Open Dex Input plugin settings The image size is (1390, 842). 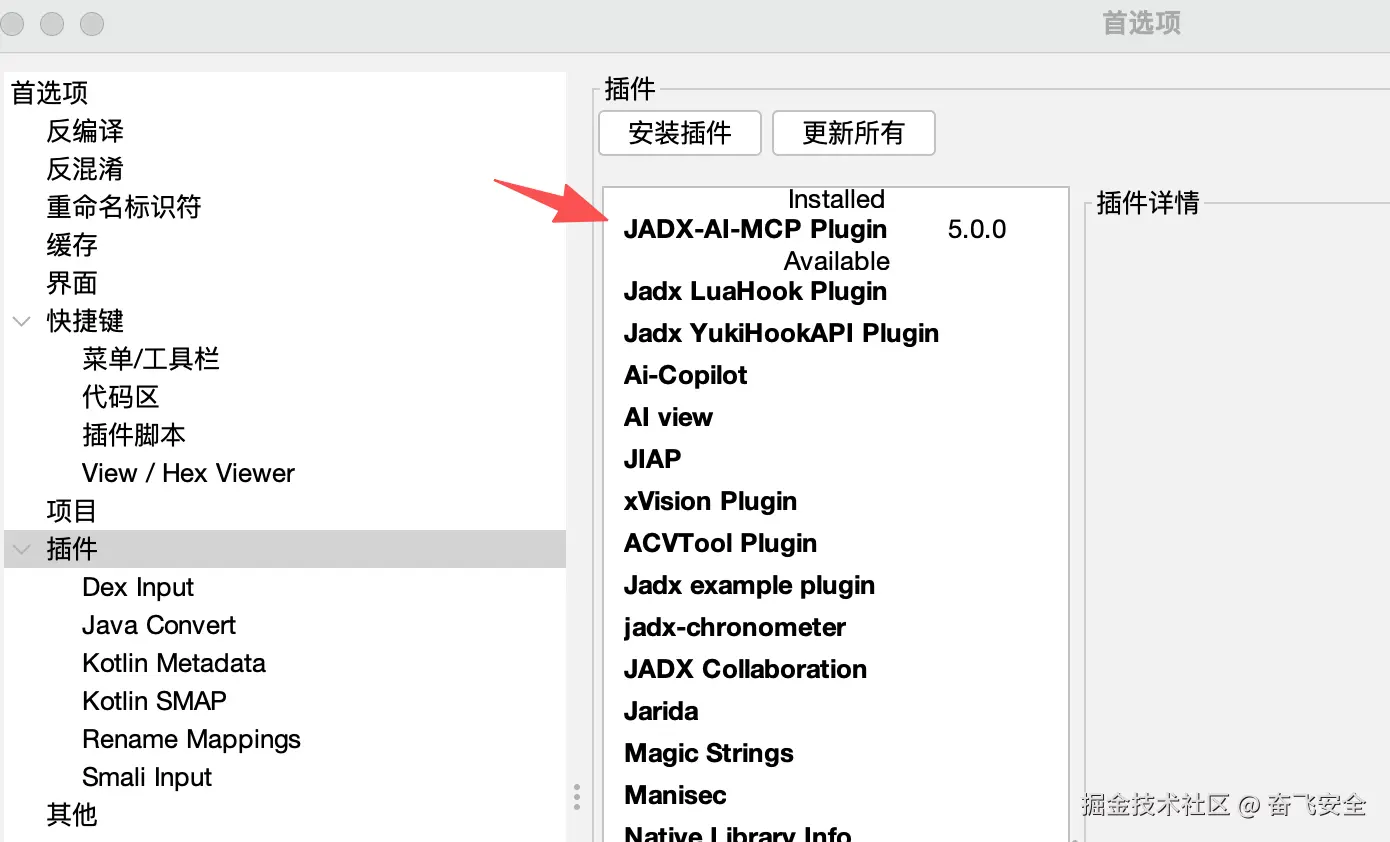pyautogui.click(x=138, y=587)
